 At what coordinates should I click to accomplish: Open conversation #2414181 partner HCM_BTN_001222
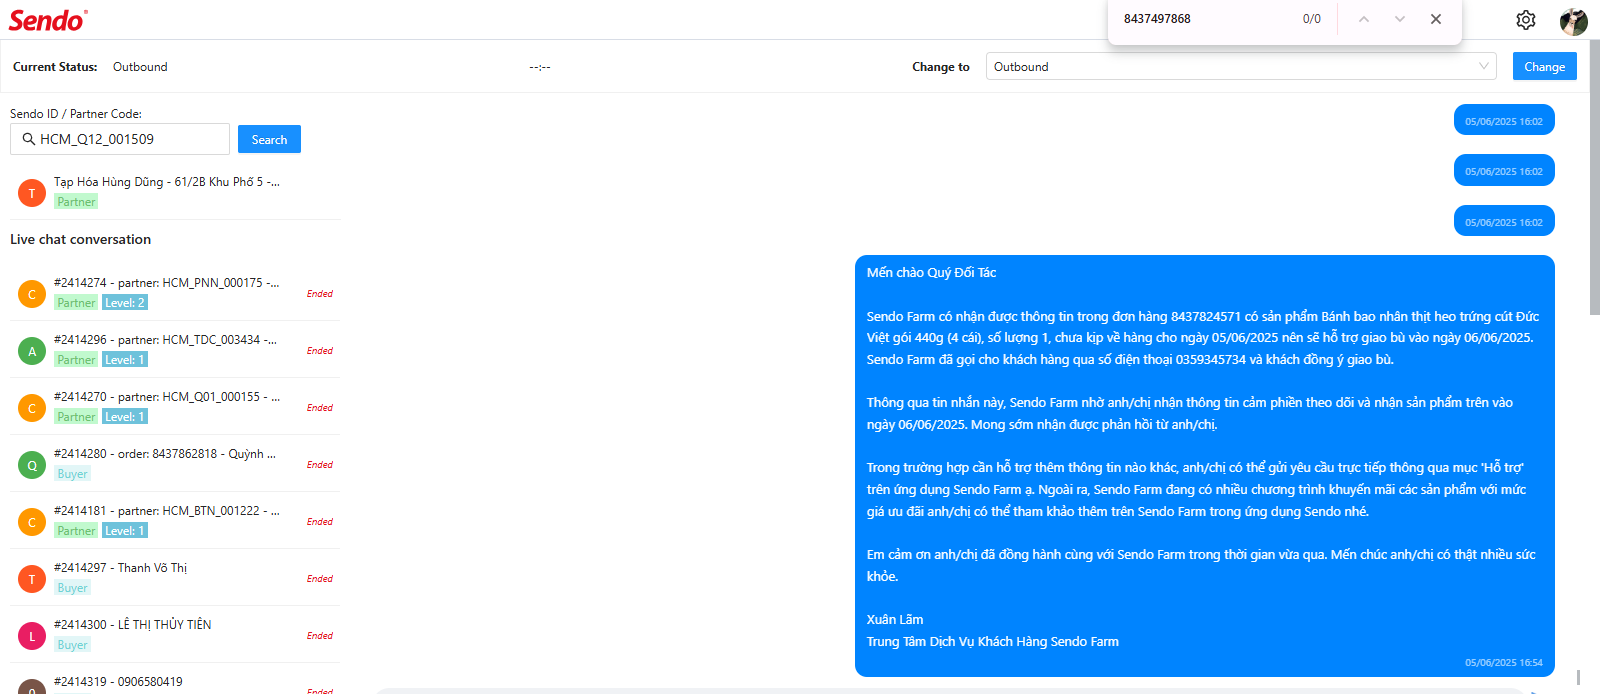(x=175, y=521)
